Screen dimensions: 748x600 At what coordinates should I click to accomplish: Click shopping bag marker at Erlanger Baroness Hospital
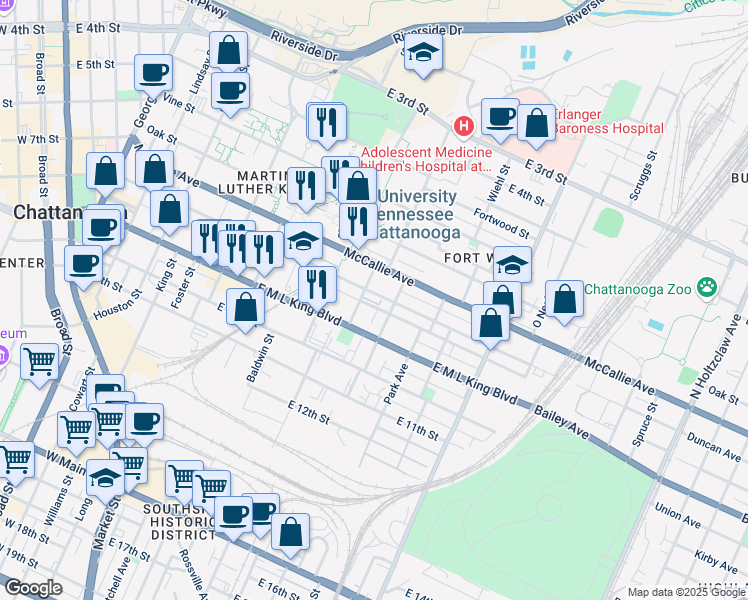pyautogui.click(x=536, y=124)
